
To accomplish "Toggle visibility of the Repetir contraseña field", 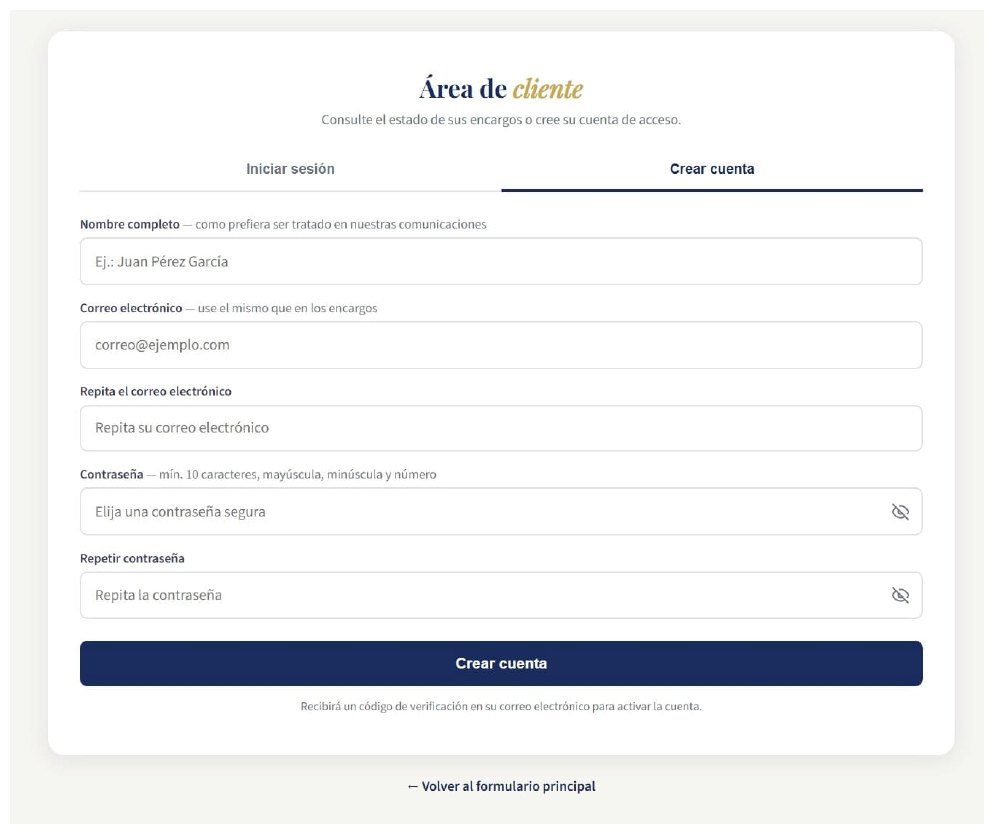I will pyautogui.click(x=900, y=595).
